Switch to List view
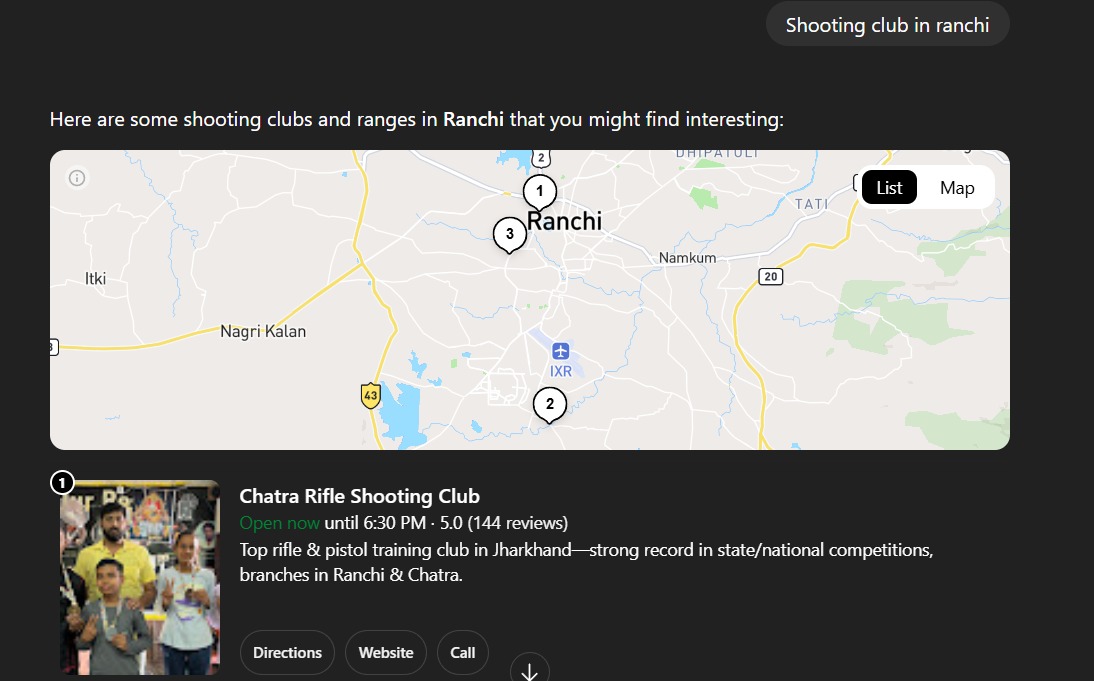1094x681 pixels. pyautogui.click(x=889, y=188)
